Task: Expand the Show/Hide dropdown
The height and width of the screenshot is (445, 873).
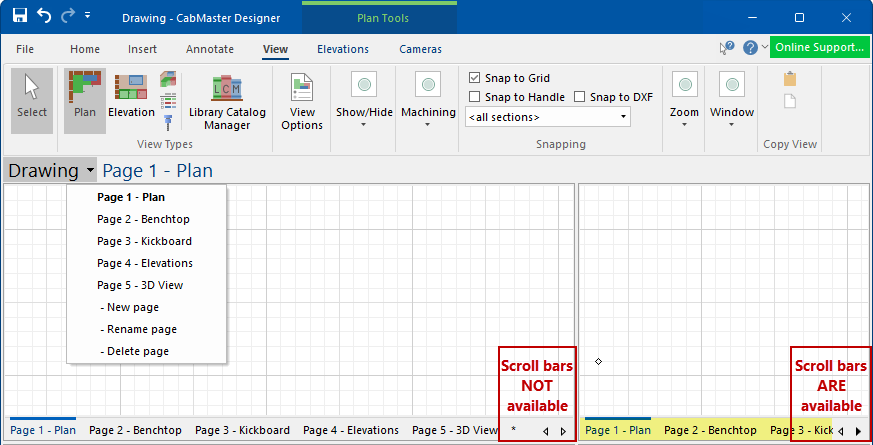Action: (x=364, y=101)
